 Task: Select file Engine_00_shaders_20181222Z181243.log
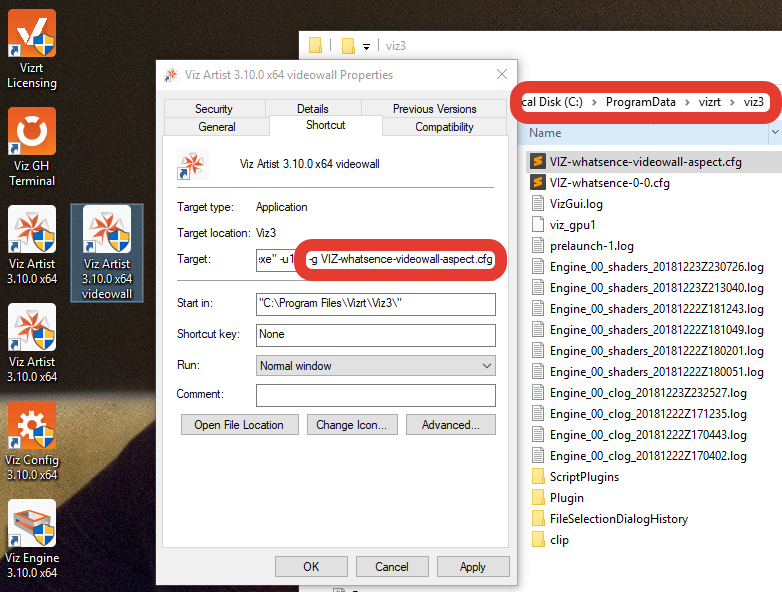[x=656, y=309]
